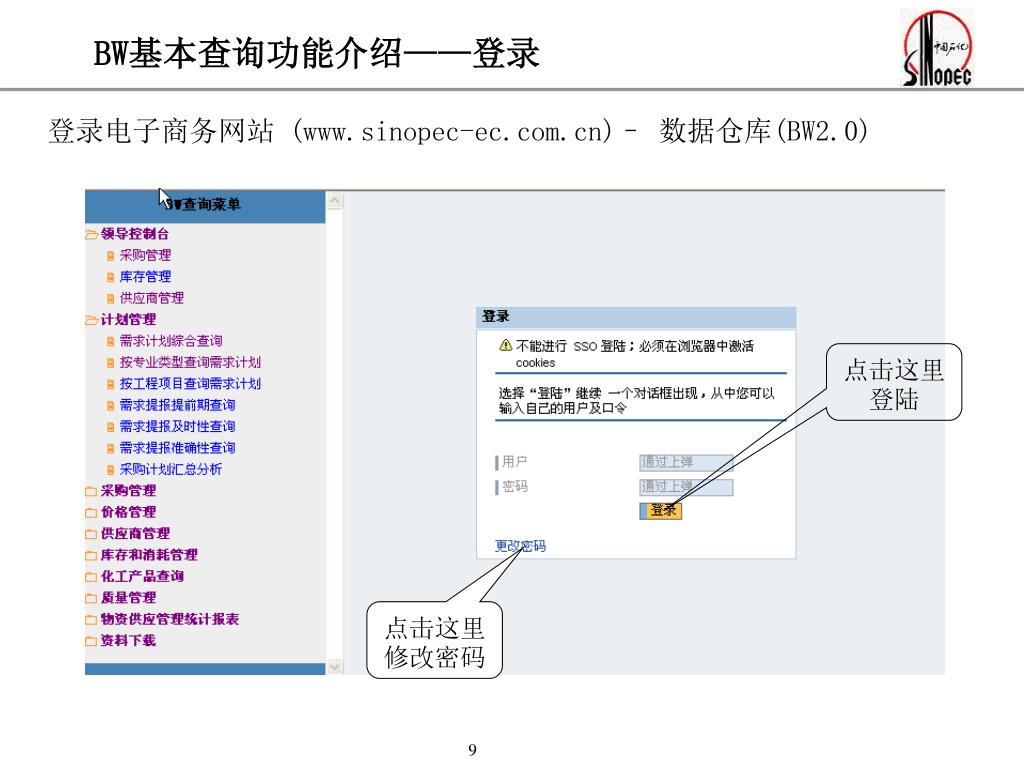
Task: Select the 库存和消耗管理 menu label
Action: coord(149,555)
